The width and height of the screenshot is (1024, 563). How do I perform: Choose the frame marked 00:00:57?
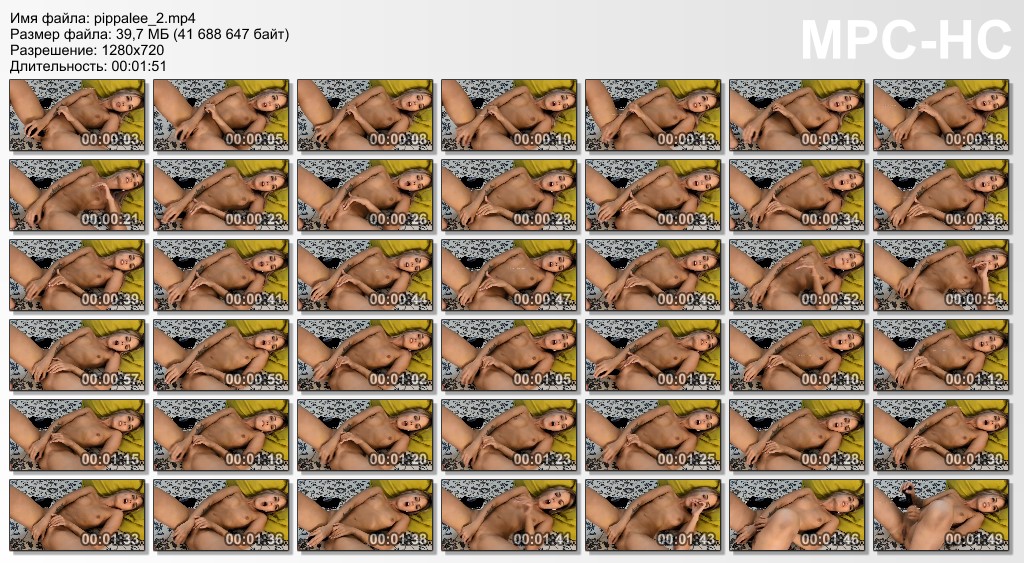pos(77,355)
